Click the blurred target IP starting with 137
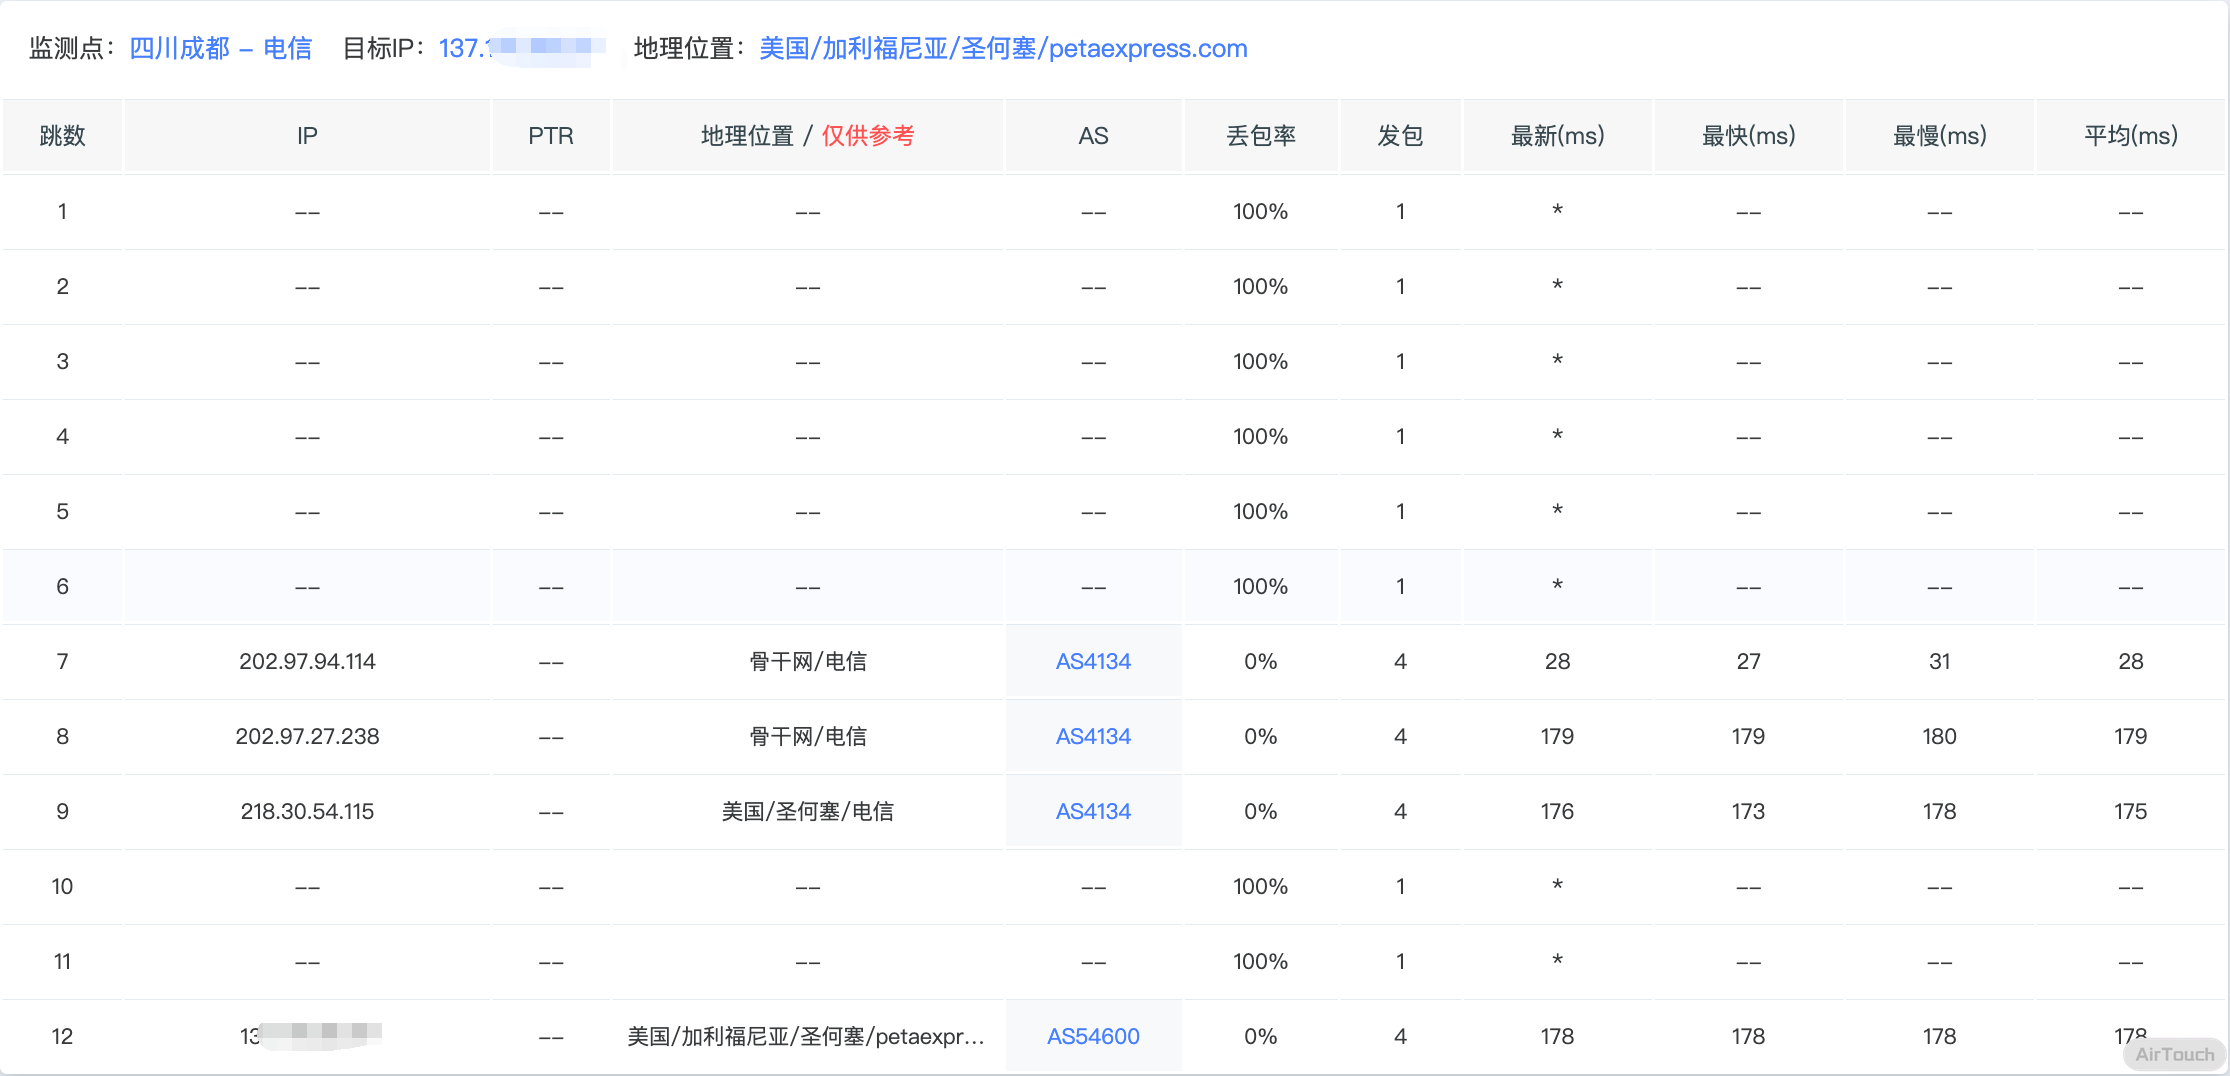 [521, 48]
